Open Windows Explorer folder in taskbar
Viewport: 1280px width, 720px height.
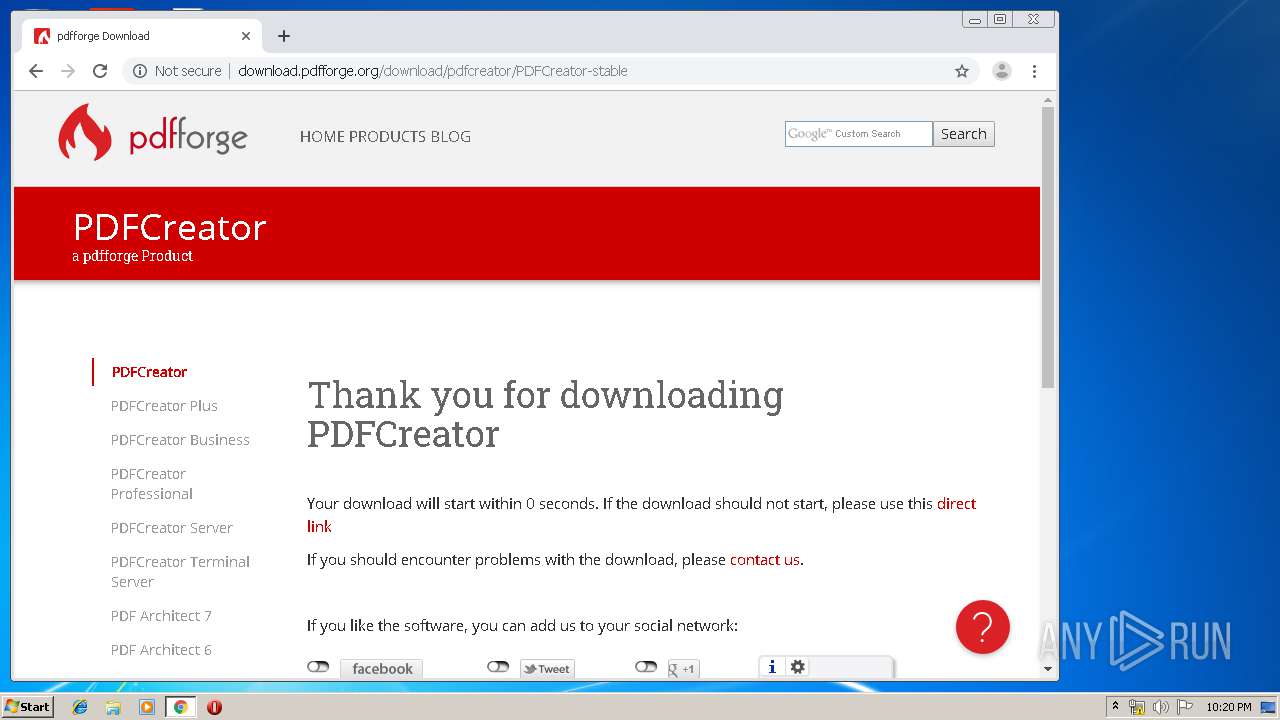113,707
